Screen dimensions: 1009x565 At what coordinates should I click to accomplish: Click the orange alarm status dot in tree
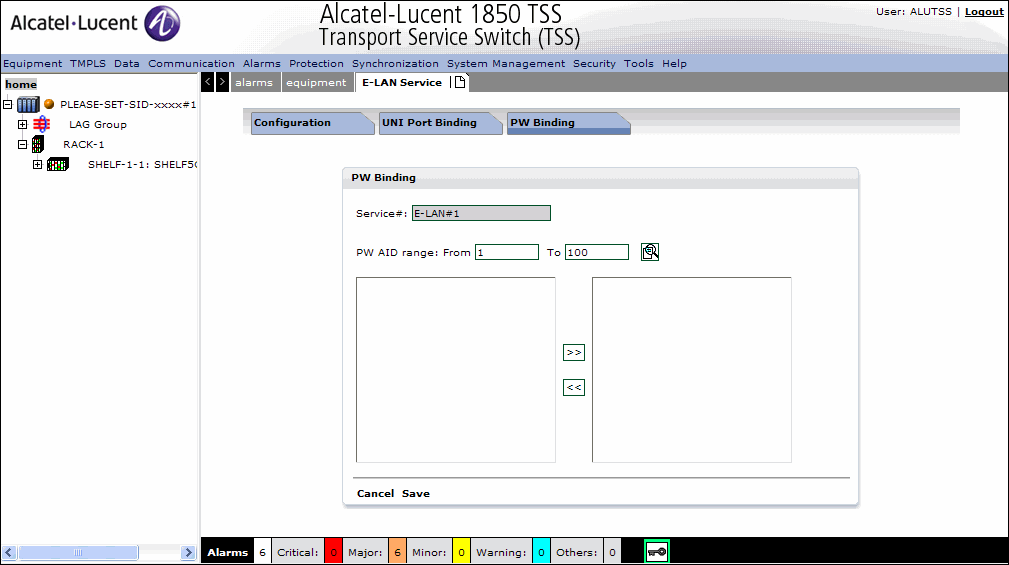[x=49, y=104]
